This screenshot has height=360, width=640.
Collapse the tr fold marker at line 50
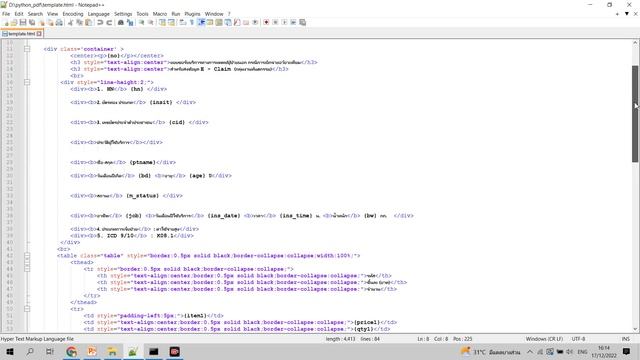coord(27,309)
